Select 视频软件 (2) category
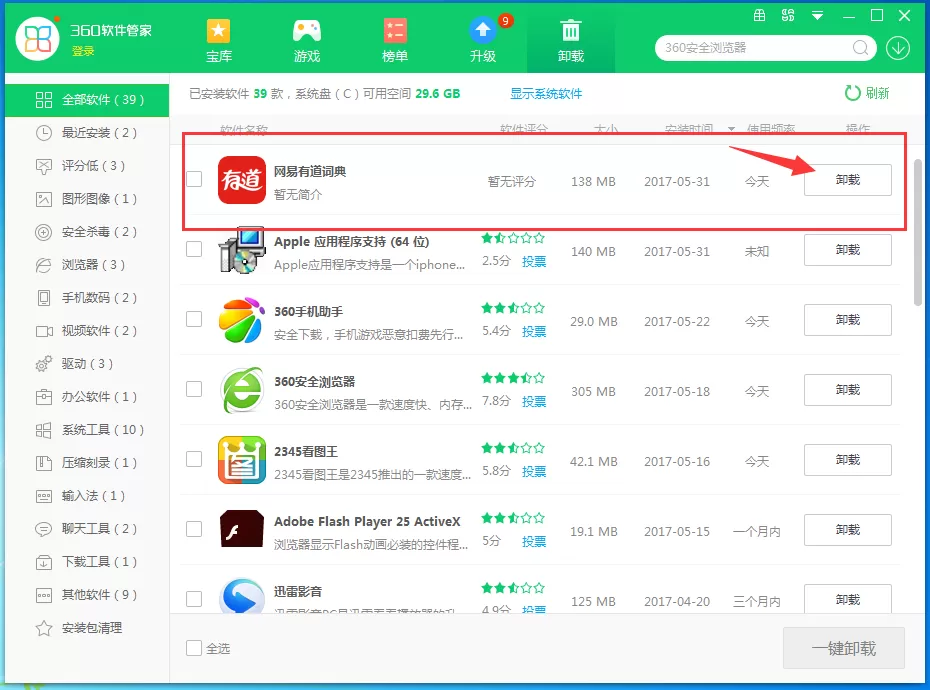Image resolution: width=930 pixels, height=690 pixels. click(x=87, y=330)
